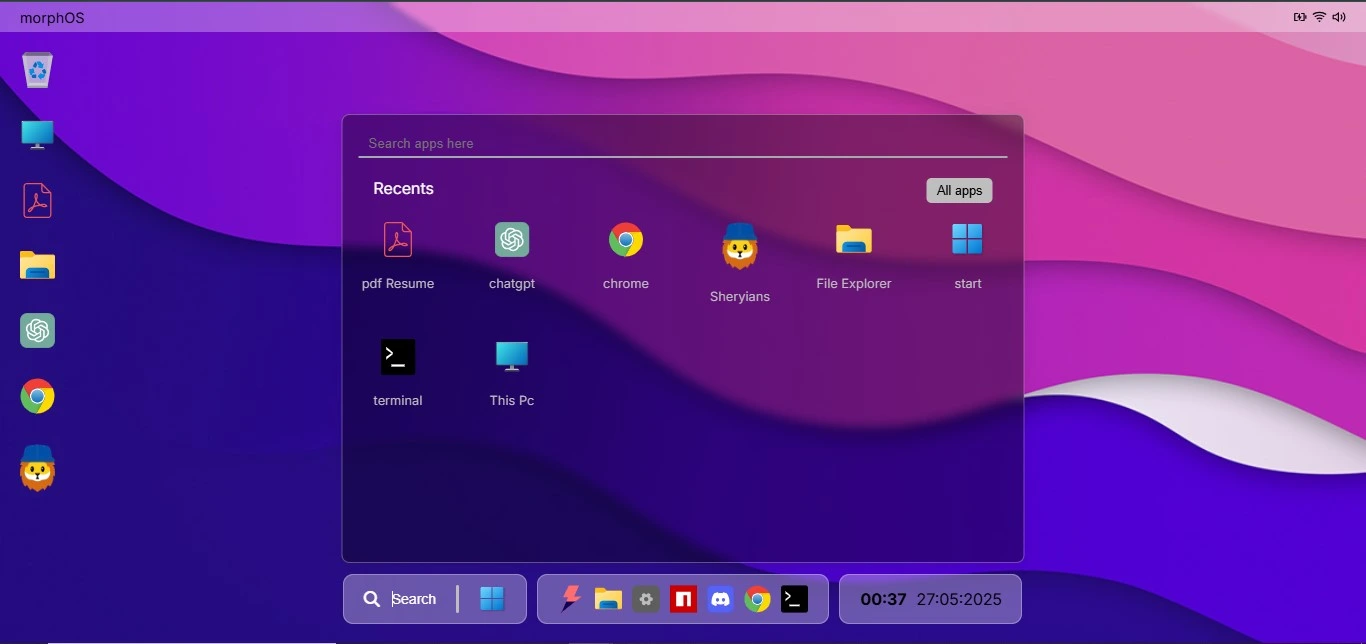Click the Windows start icon in taskbar
This screenshot has height=644, width=1366.
[492, 599]
